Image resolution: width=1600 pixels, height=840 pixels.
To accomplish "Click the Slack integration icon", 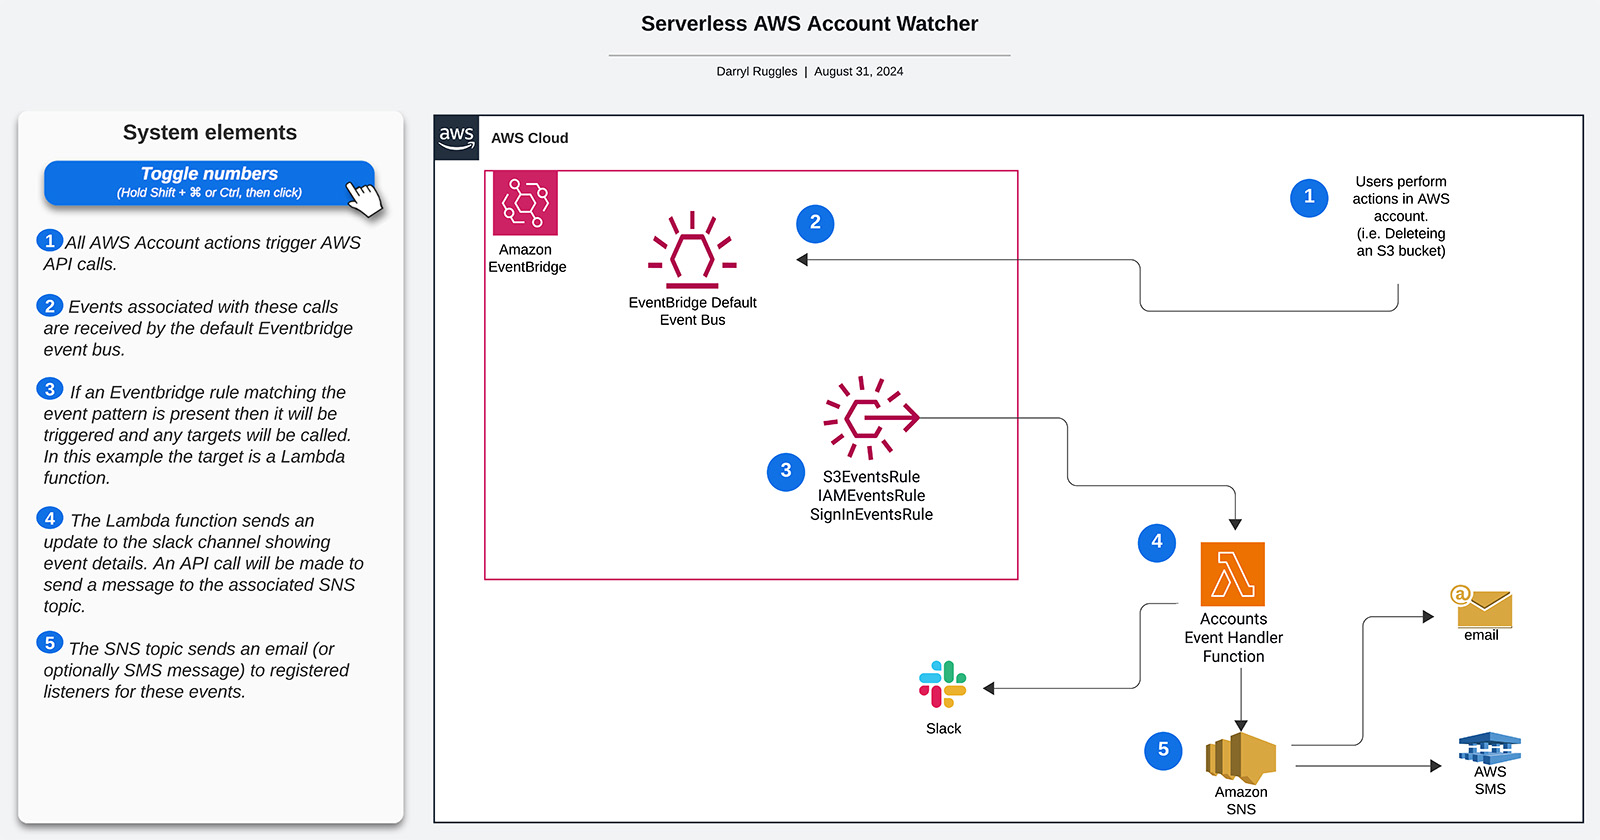I will (942, 686).
